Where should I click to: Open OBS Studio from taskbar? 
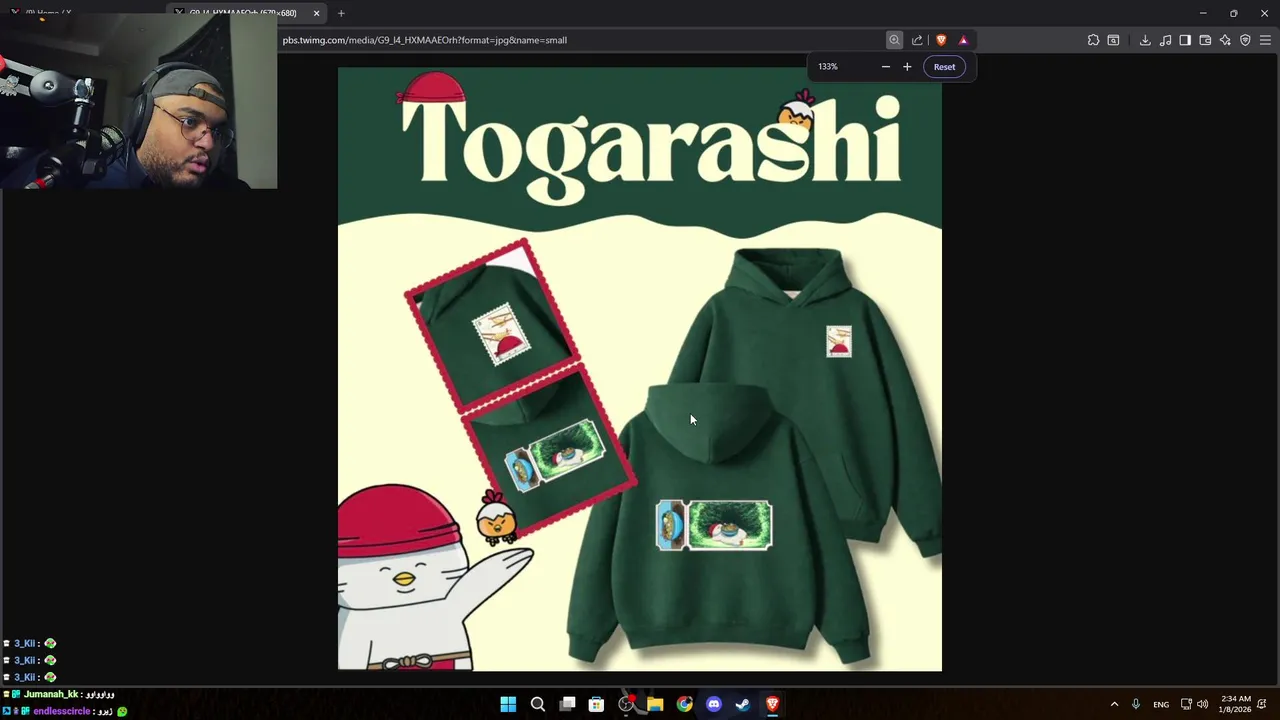(x=626, y=704)
